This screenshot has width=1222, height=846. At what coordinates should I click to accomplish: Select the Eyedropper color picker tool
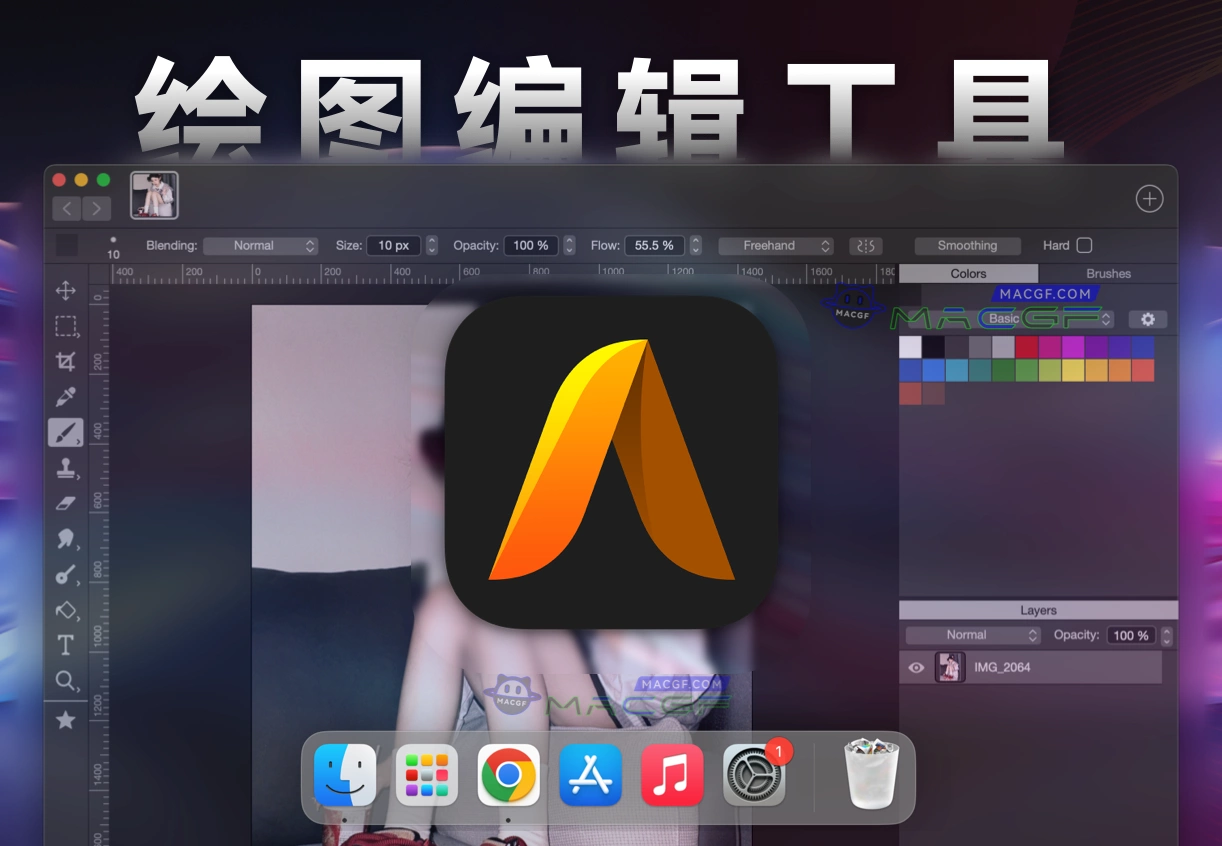coord(66,397)
